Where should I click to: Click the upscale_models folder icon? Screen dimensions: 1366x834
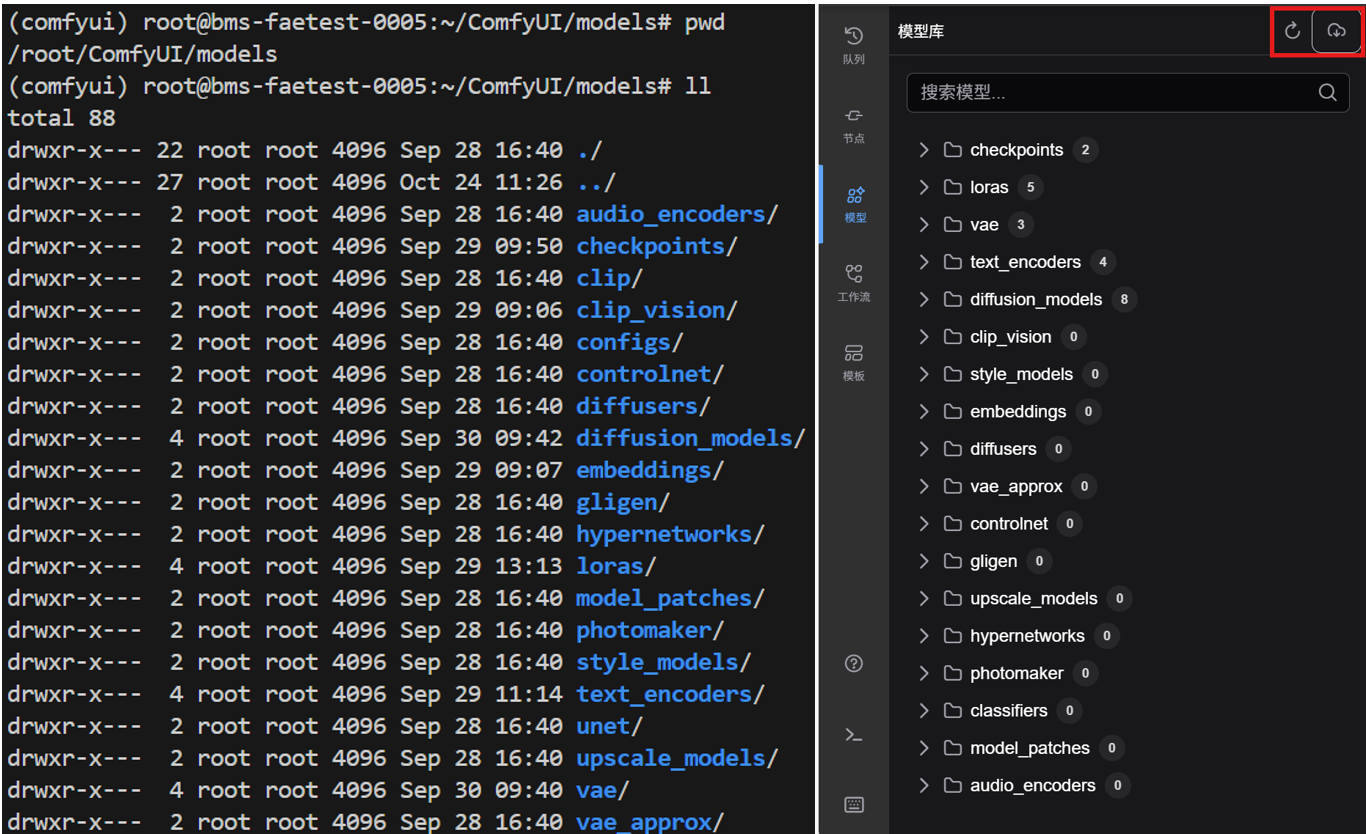pyautogui.click(x=952, y=598)
